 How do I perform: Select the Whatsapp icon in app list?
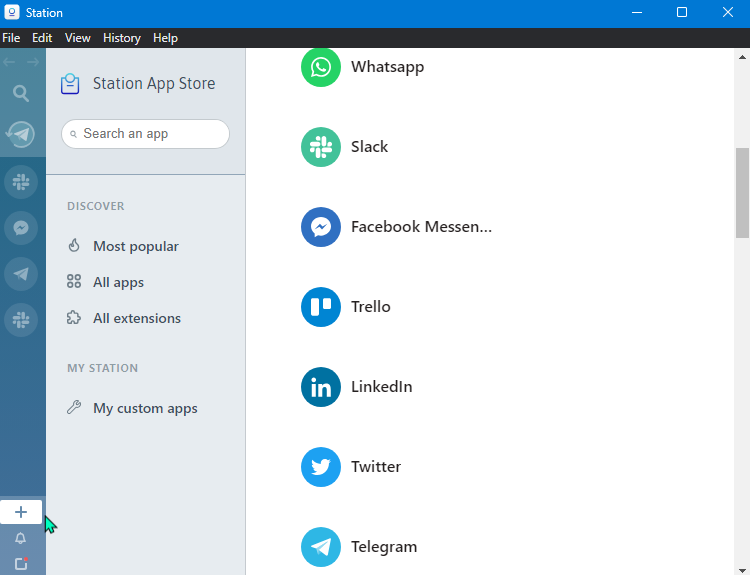pyautogui.click(x=321, y=67)
